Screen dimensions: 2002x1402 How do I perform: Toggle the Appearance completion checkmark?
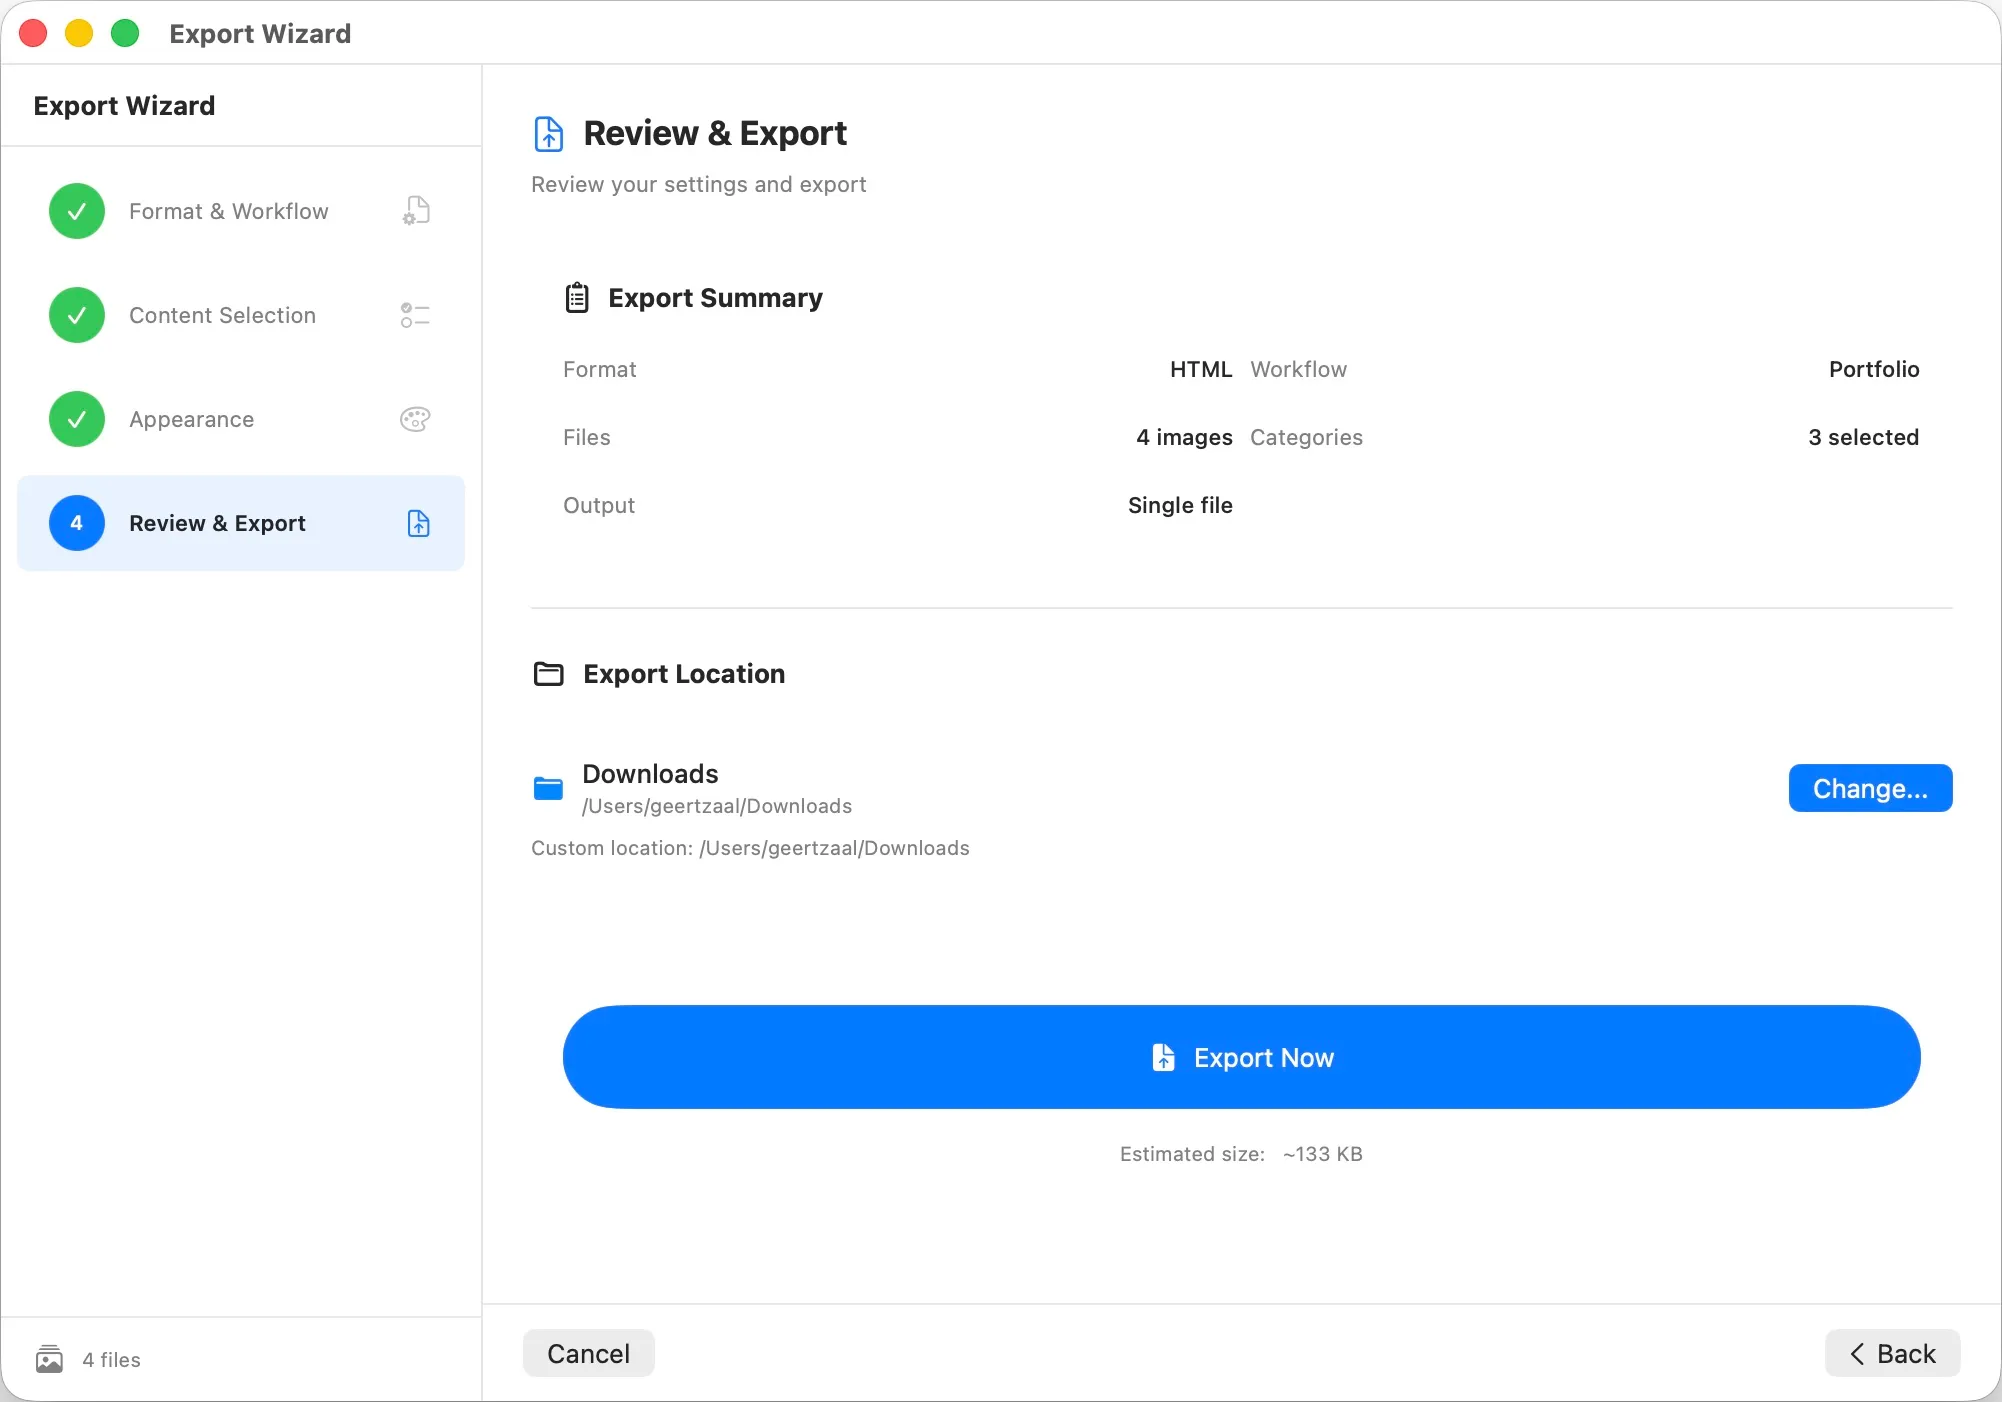point(76,419)
